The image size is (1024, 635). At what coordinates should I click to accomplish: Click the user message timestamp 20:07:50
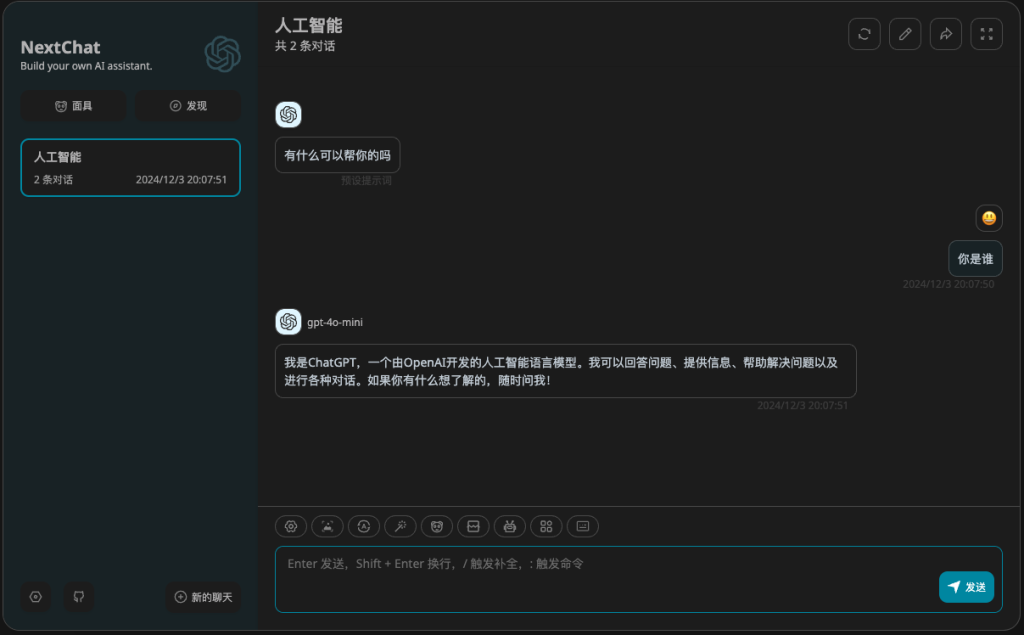(948, 284)
